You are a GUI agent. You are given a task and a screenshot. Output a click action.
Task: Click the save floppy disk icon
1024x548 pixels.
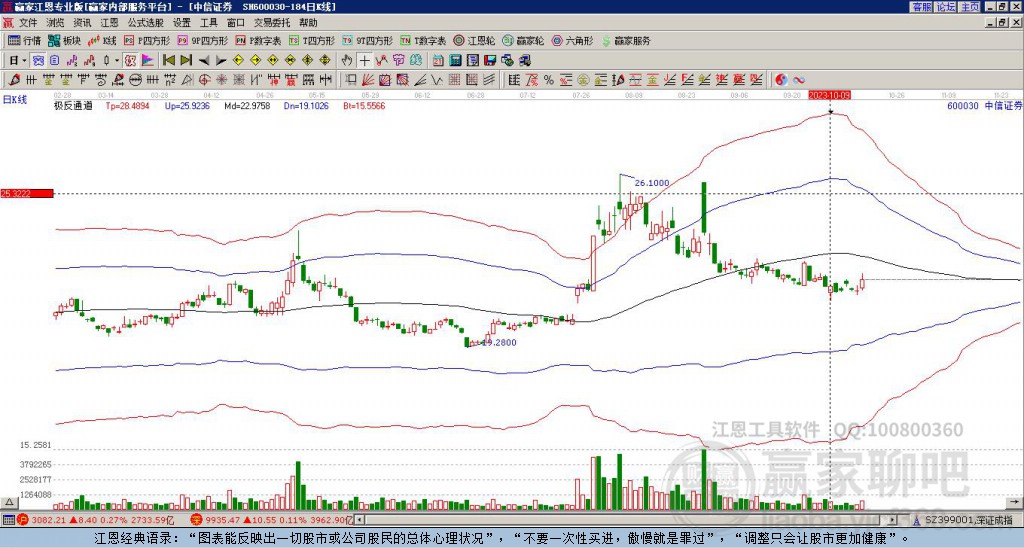490,61
